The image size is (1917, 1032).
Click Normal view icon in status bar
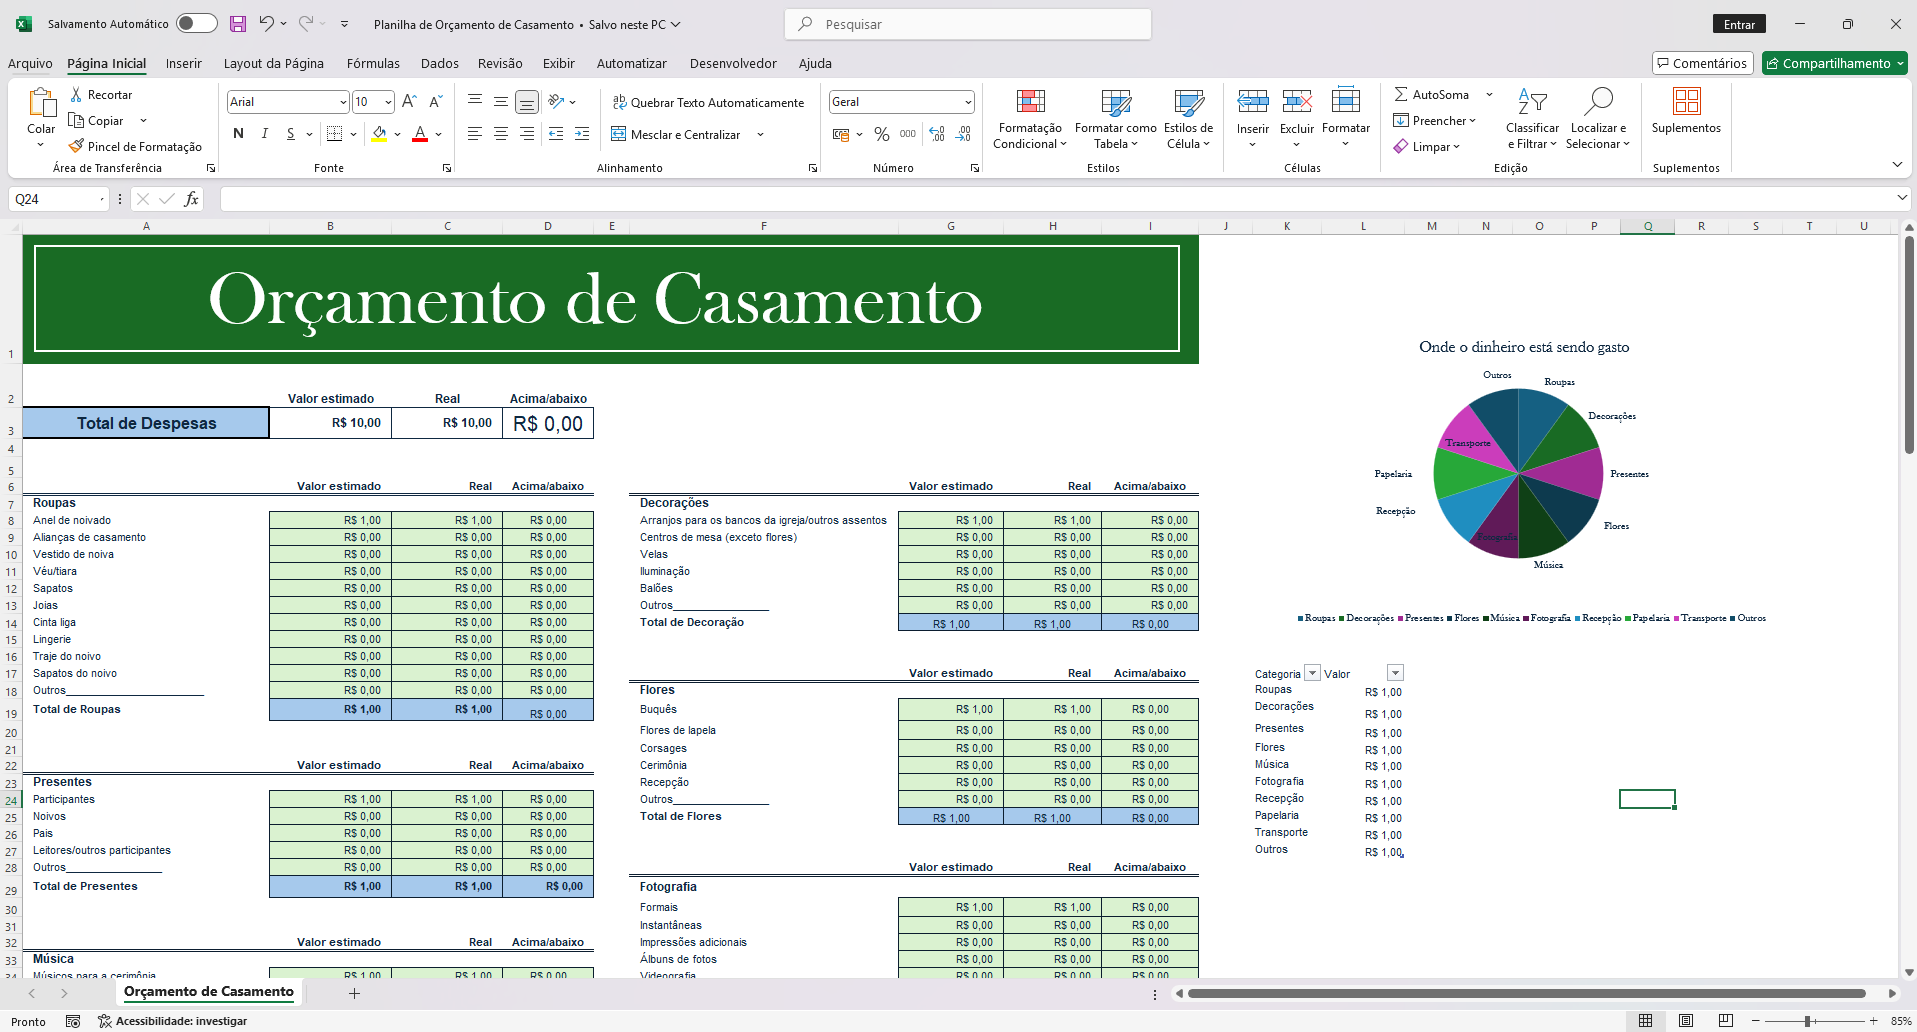[1645, 1021]
